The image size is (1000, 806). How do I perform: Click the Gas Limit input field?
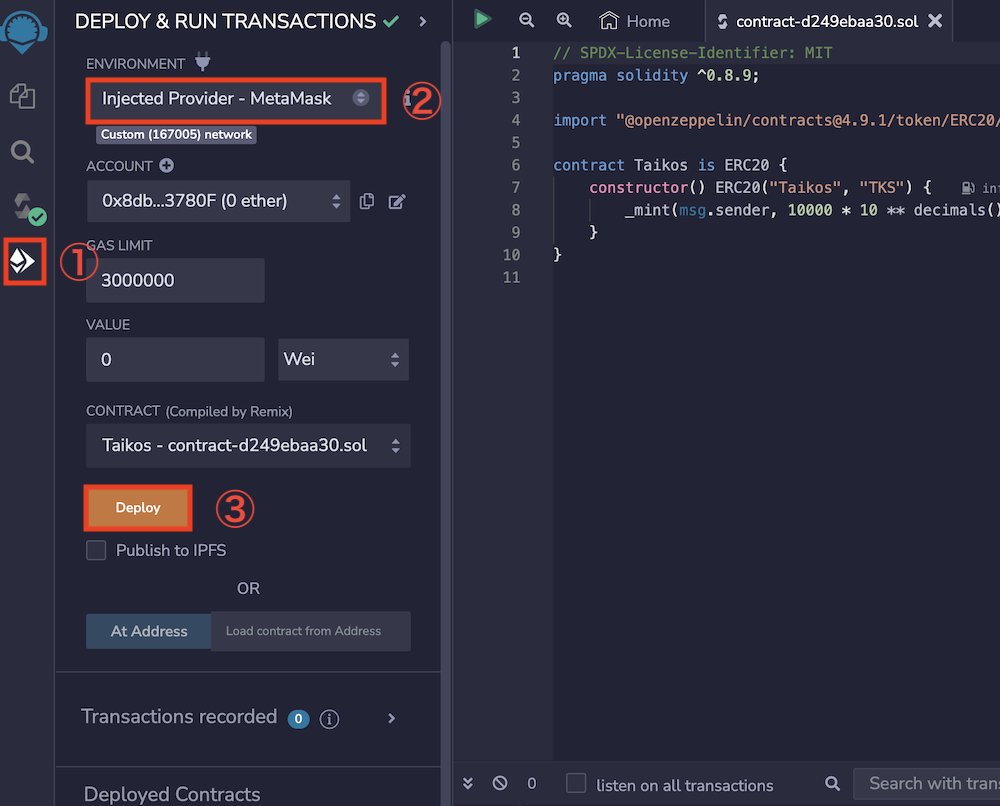pos(175,280)
